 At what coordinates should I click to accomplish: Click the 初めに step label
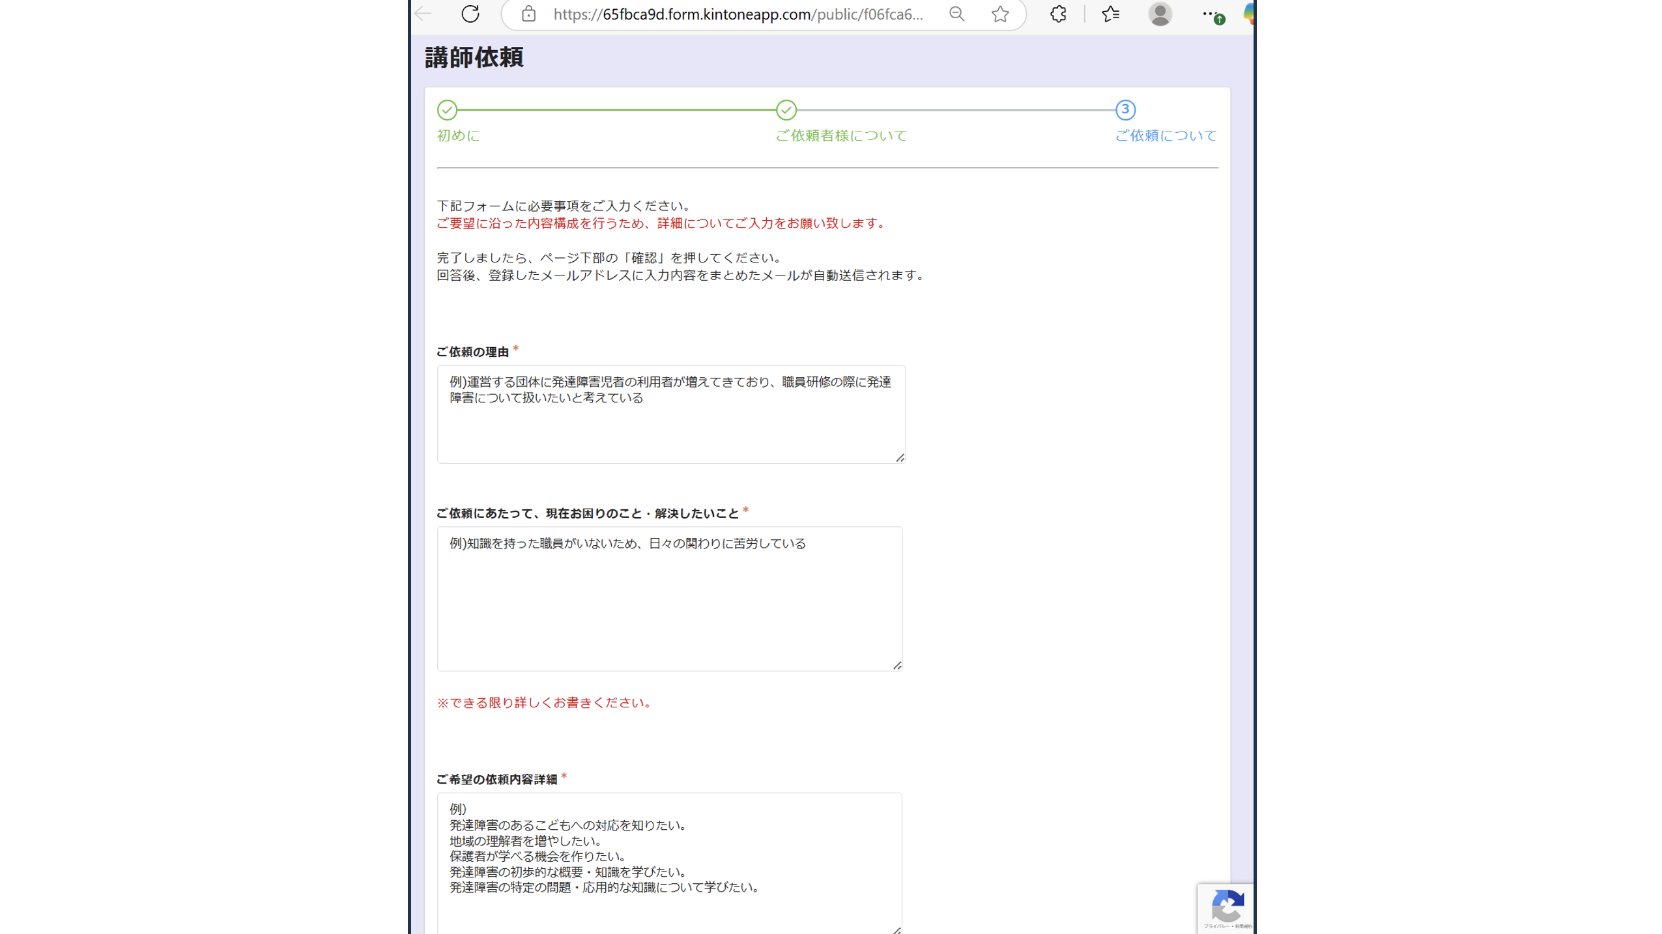click(x=458, y=136)
